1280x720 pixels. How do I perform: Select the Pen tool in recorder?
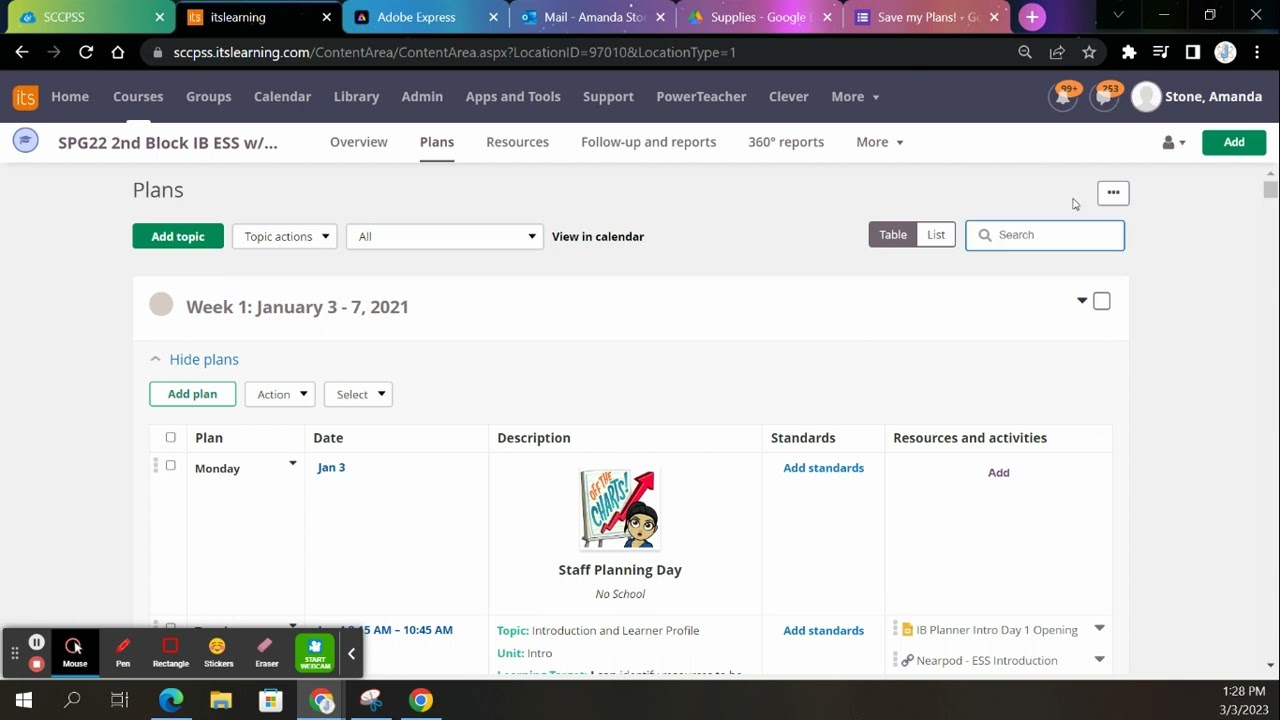click(123, 652)
